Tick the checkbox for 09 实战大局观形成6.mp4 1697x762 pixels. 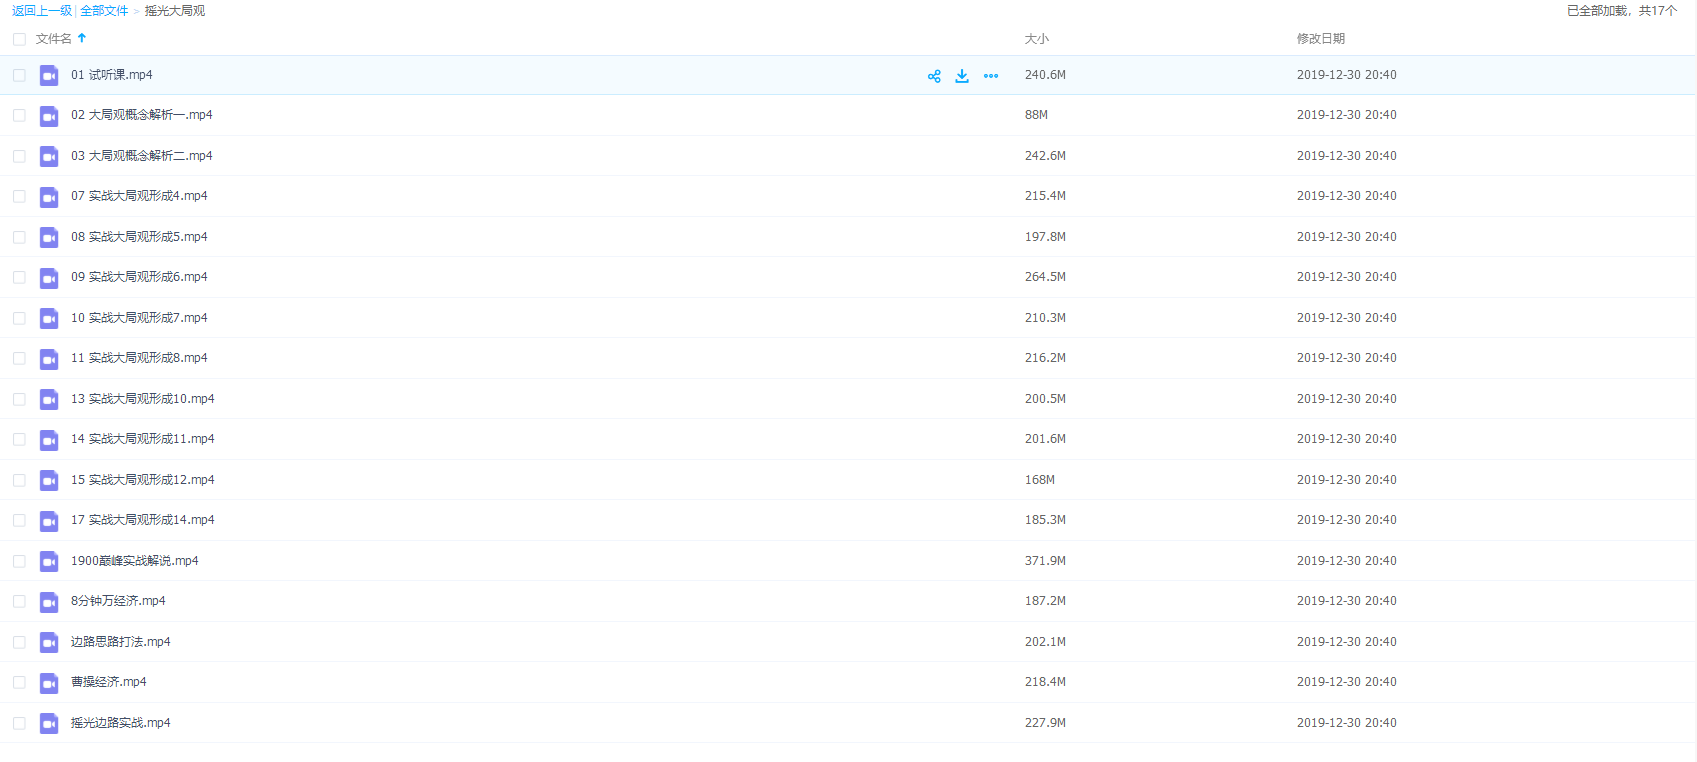(19, 277)
